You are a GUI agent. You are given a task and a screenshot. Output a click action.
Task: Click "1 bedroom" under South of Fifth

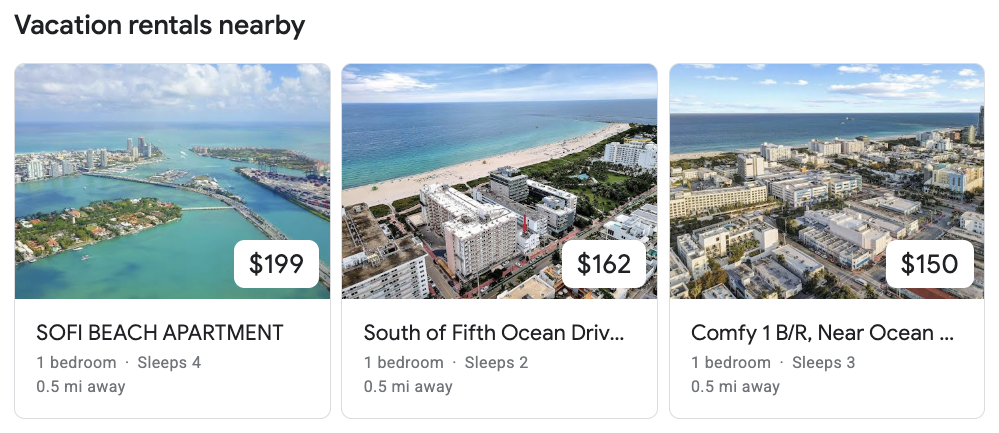click(x=404, y=362)
